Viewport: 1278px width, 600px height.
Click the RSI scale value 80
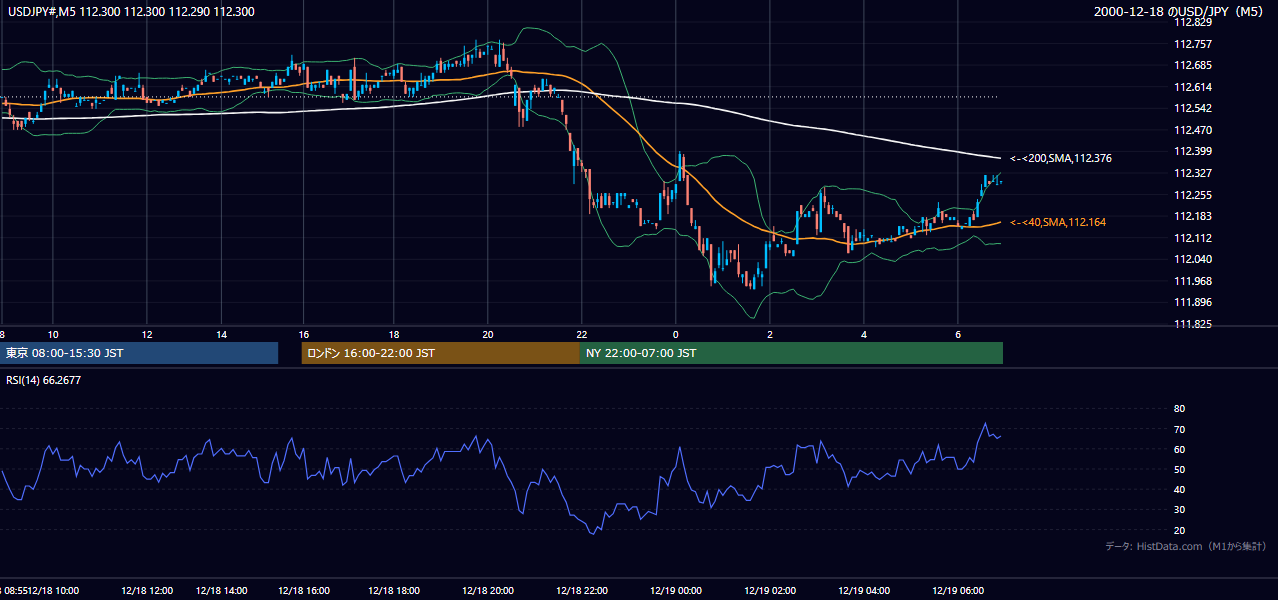point(1179,409)
